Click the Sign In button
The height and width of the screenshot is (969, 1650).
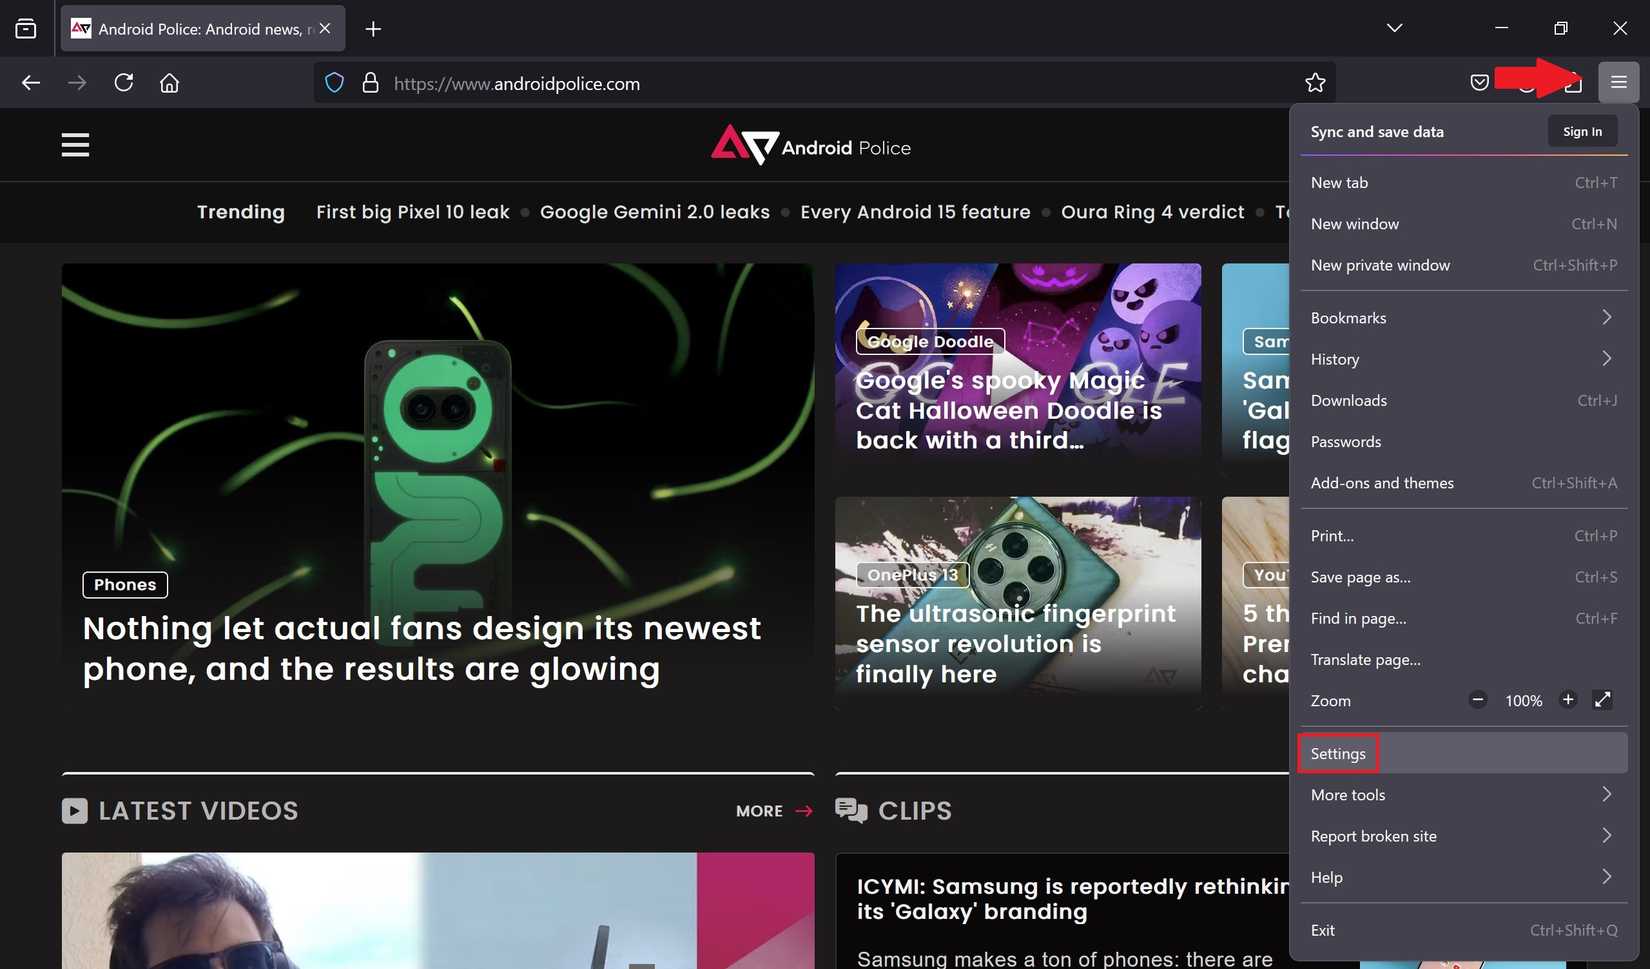[x=1582, y=132]
